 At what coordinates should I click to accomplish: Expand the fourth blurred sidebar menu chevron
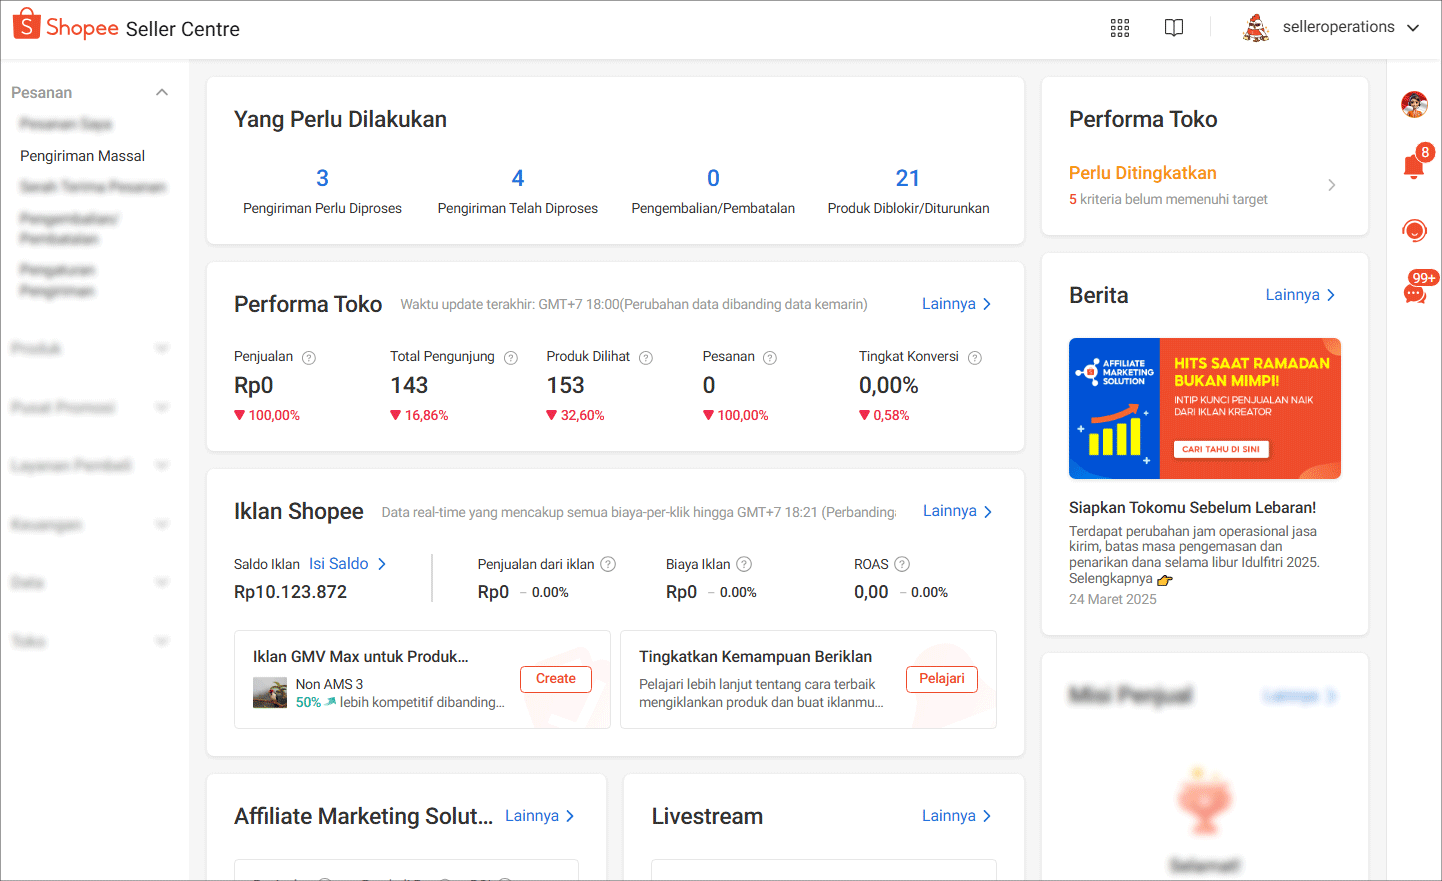[x=162, y=524]
